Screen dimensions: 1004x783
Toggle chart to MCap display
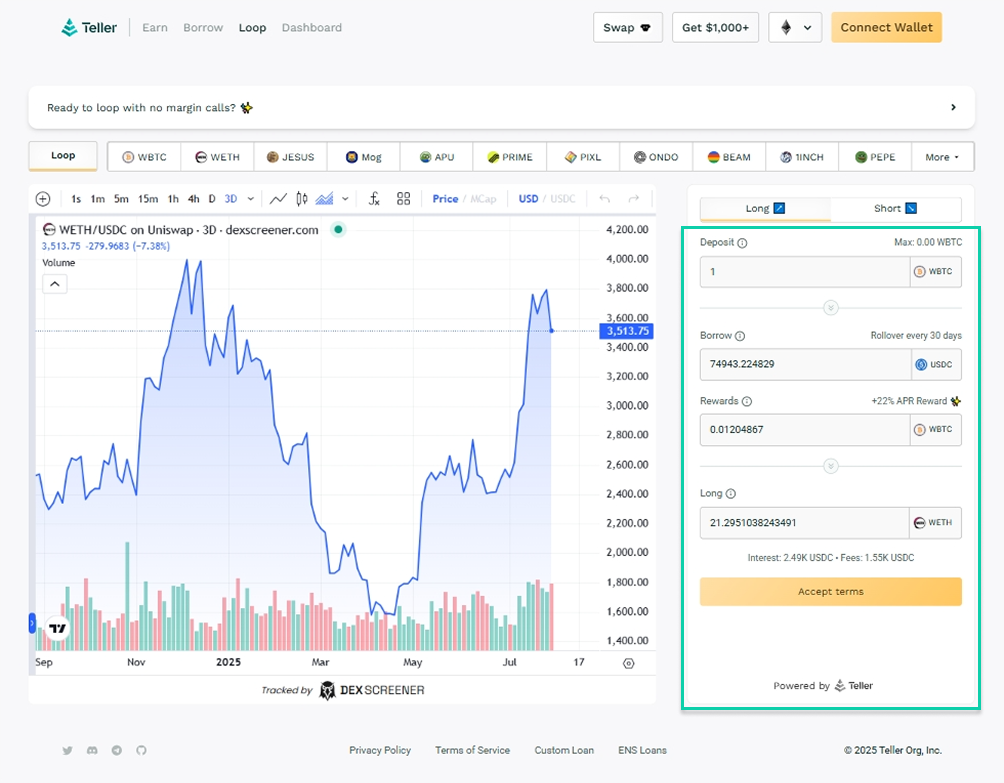(483, 199)
